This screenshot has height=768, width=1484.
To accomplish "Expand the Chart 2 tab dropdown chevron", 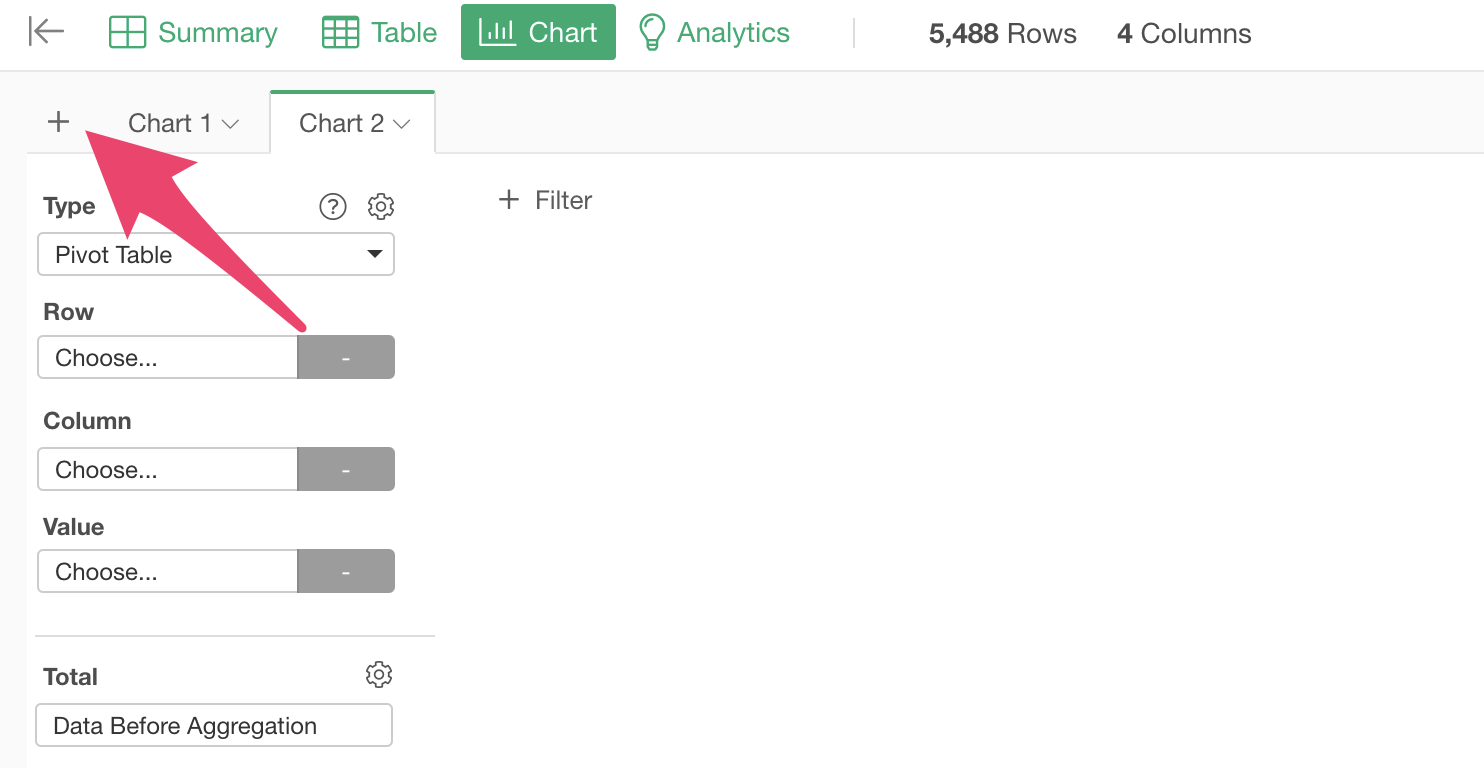I will tap(402, 124).
